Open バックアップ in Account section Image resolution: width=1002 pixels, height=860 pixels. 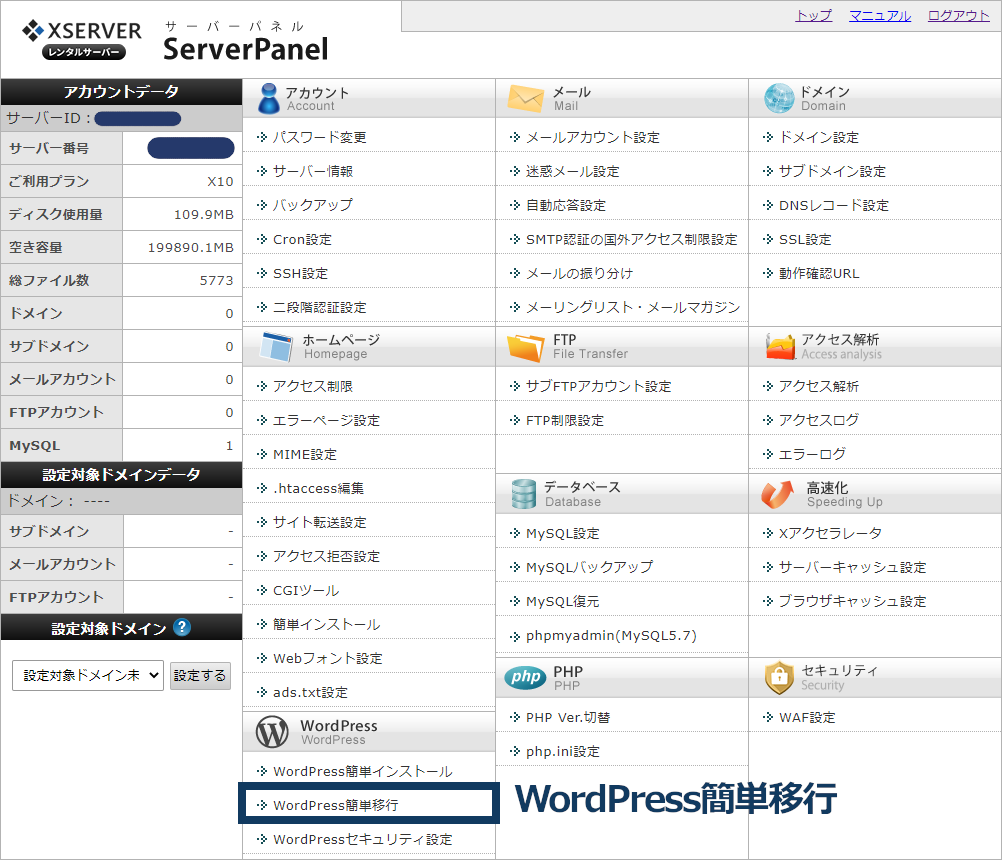313,204
